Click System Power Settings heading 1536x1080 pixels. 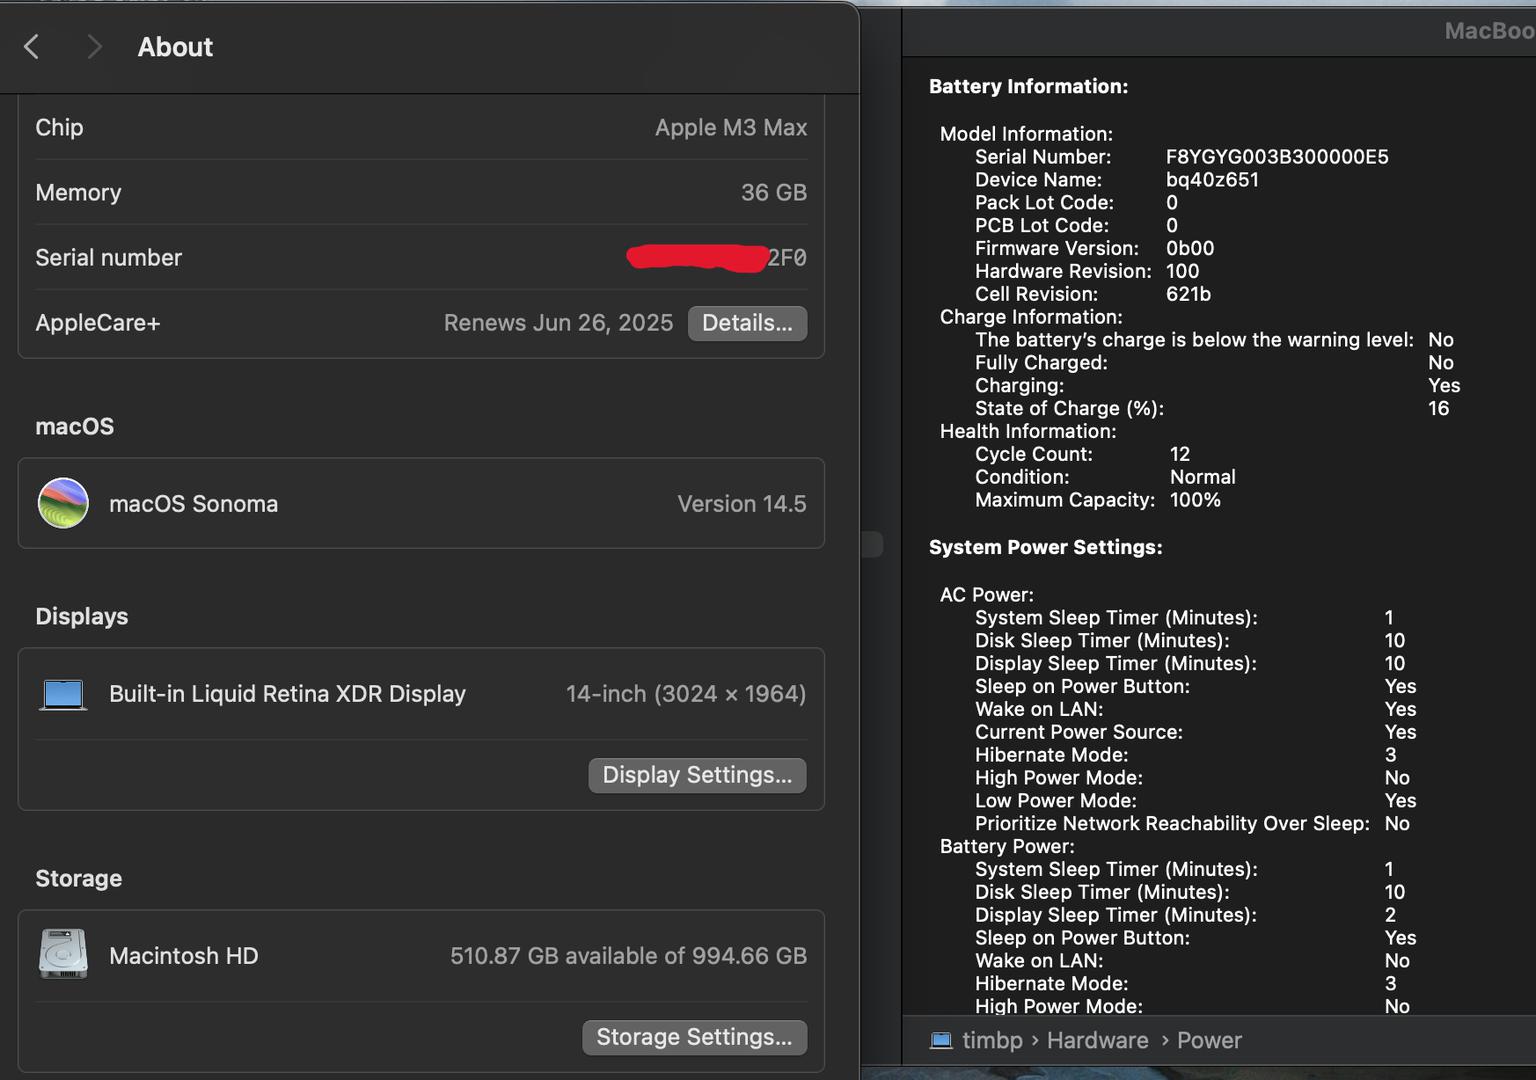tap(1045, 547)
